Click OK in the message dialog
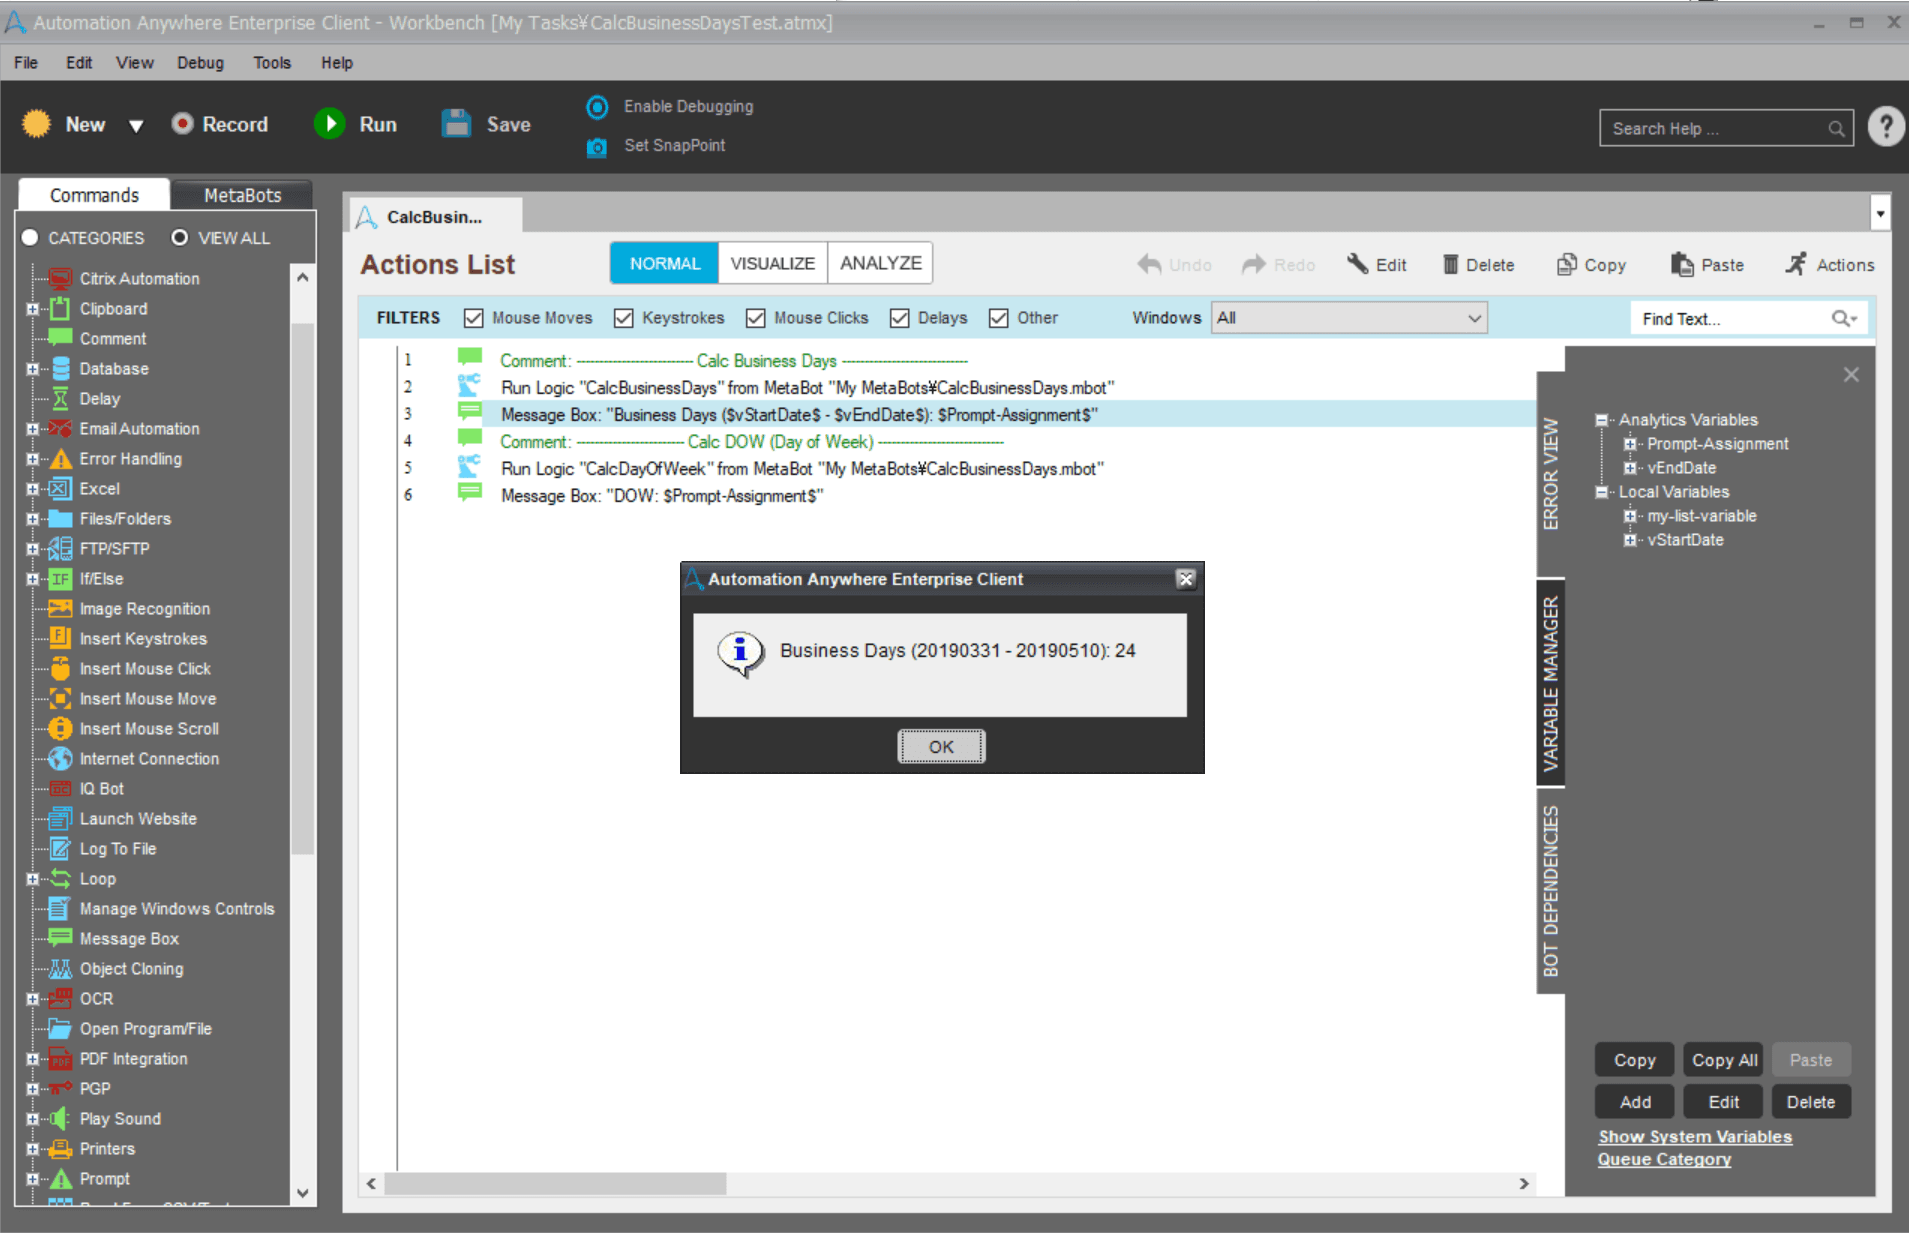Image resolution: width=1909 pixels, height=1233 pixels. point(941,747)
